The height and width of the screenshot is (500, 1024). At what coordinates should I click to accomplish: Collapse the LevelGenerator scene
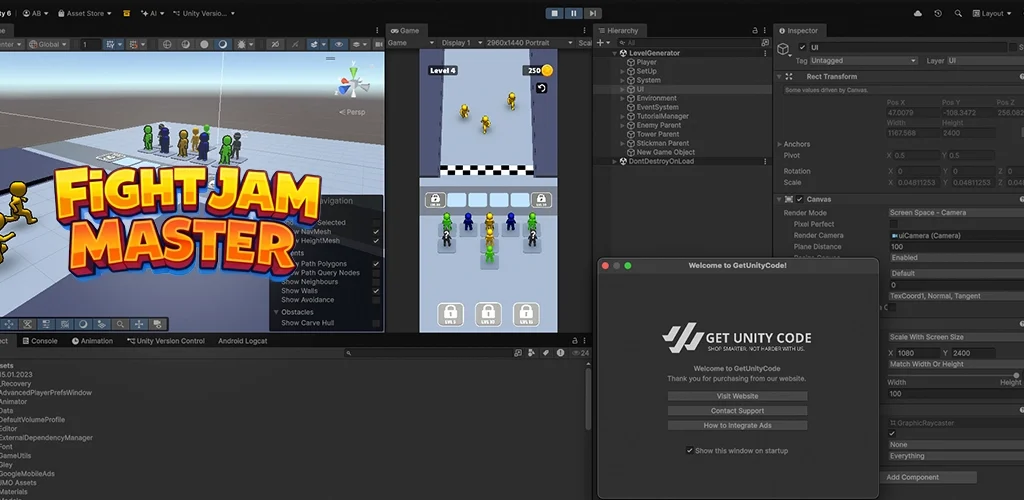615,54
